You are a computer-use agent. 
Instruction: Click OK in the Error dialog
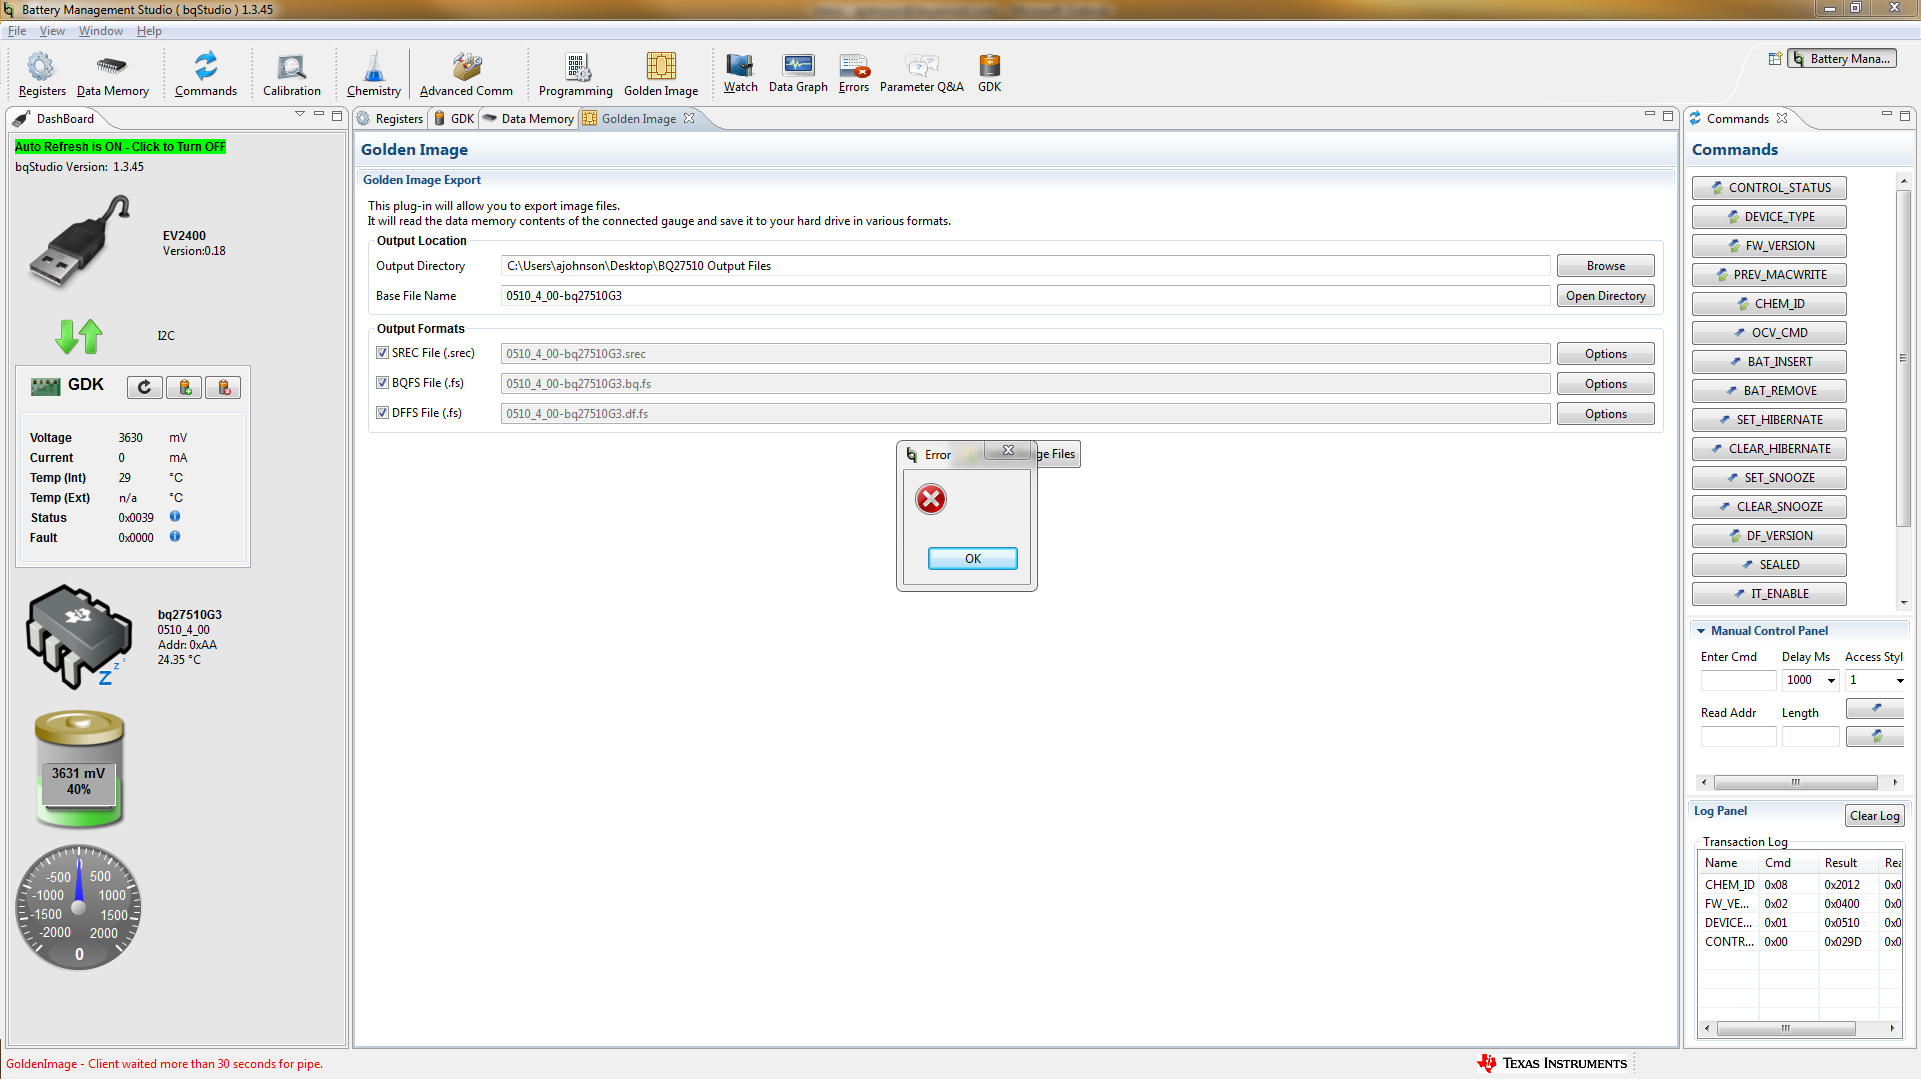(972, 559)
